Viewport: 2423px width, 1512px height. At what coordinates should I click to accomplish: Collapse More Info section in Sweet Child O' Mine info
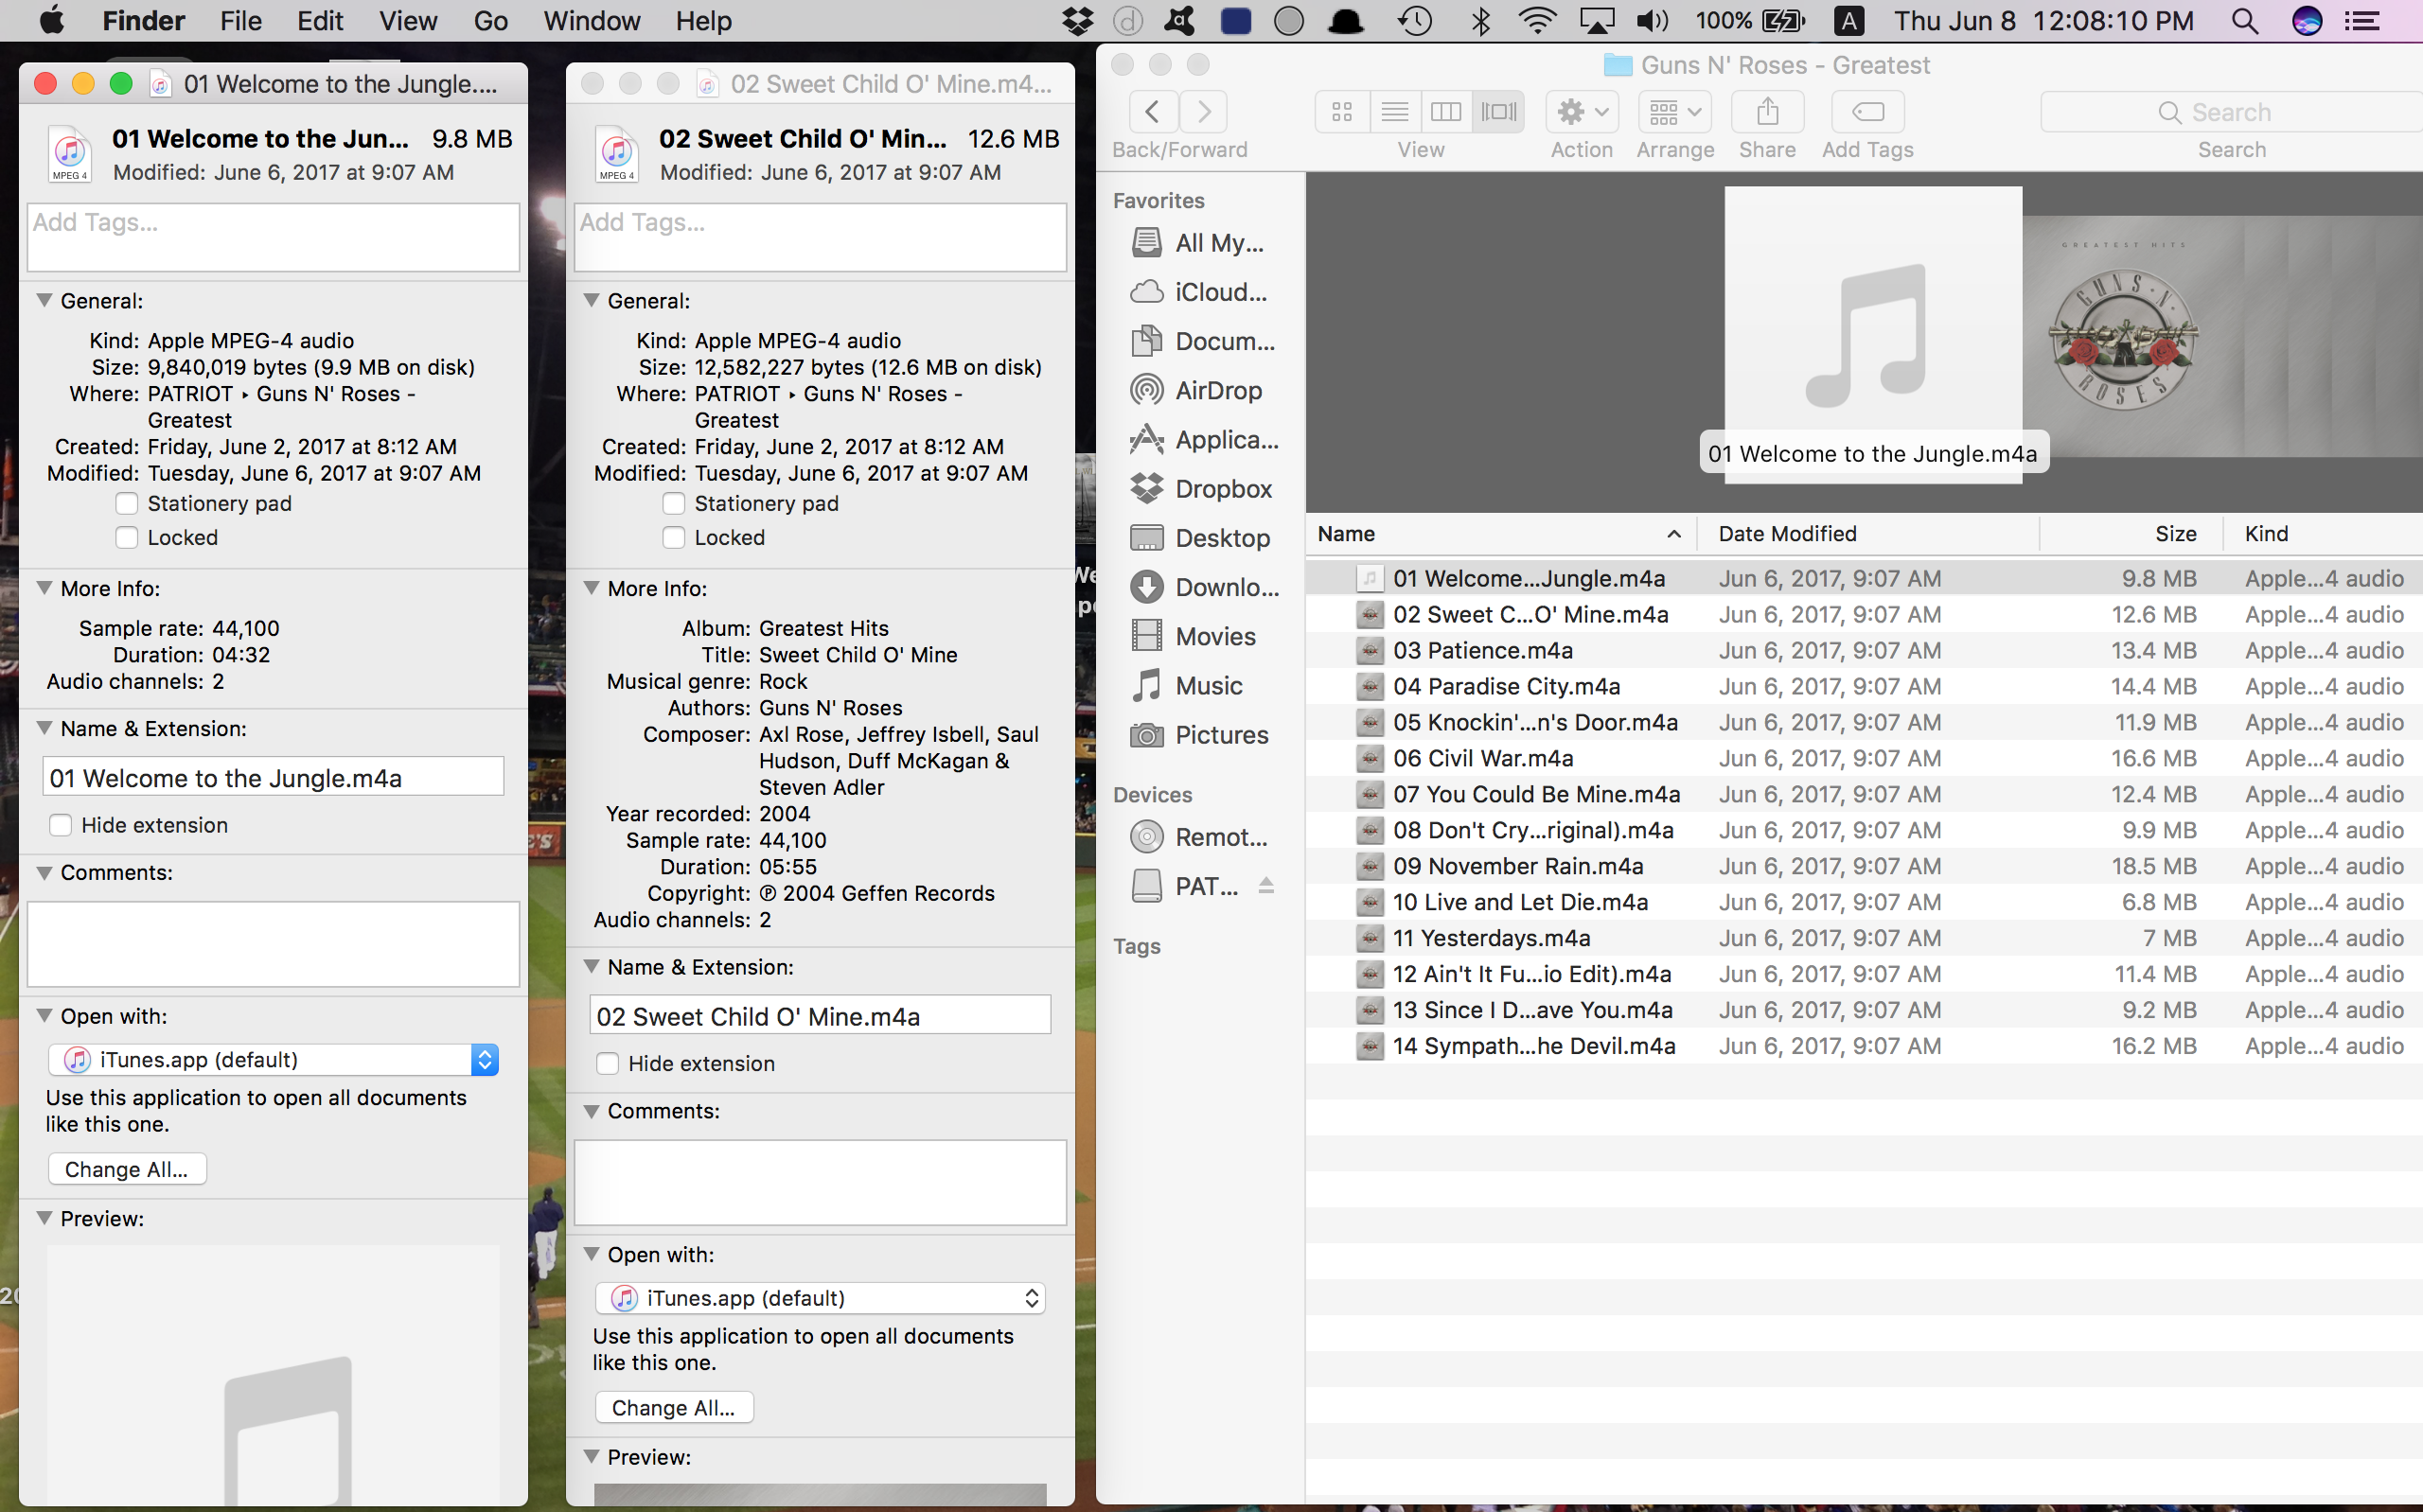(x=591, y=588)
